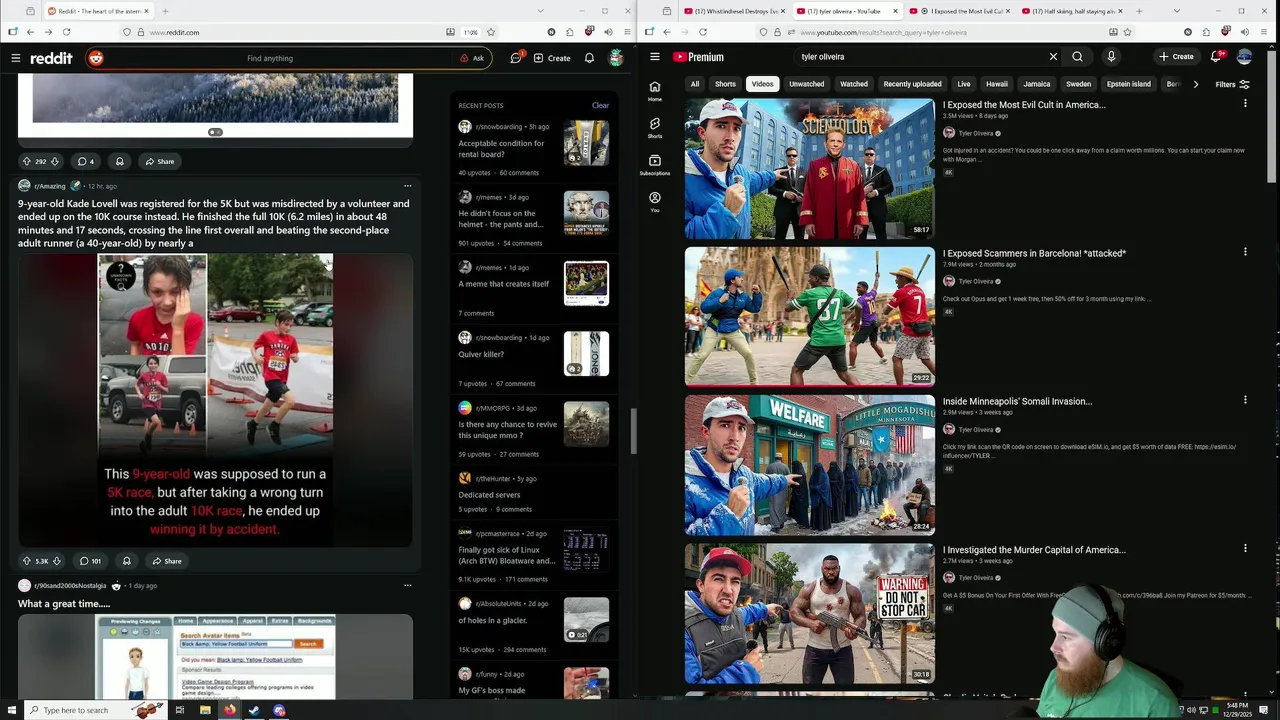This screenshot has width=1280, height=720.
Task: Open the 4 comments on the top post
Action: pos(86,161)
